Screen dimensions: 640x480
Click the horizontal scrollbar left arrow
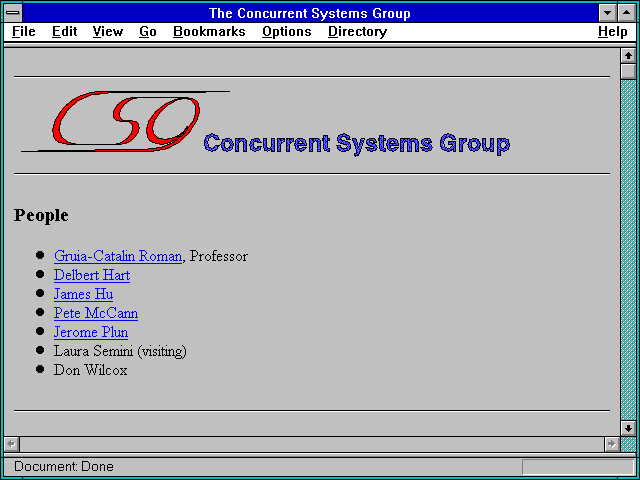(x=11, y=444)
